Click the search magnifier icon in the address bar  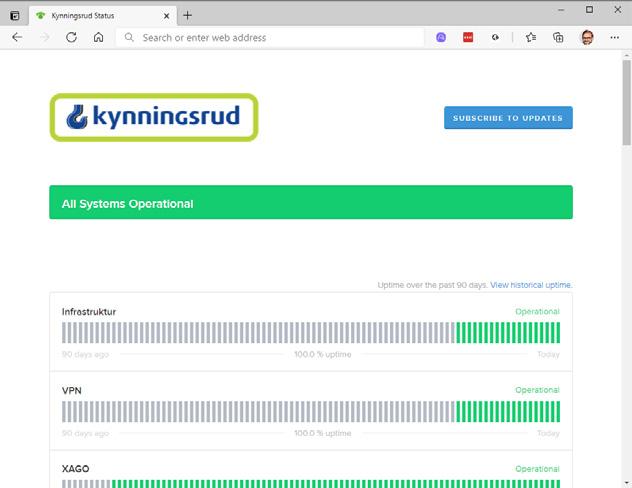click(129, 37)
